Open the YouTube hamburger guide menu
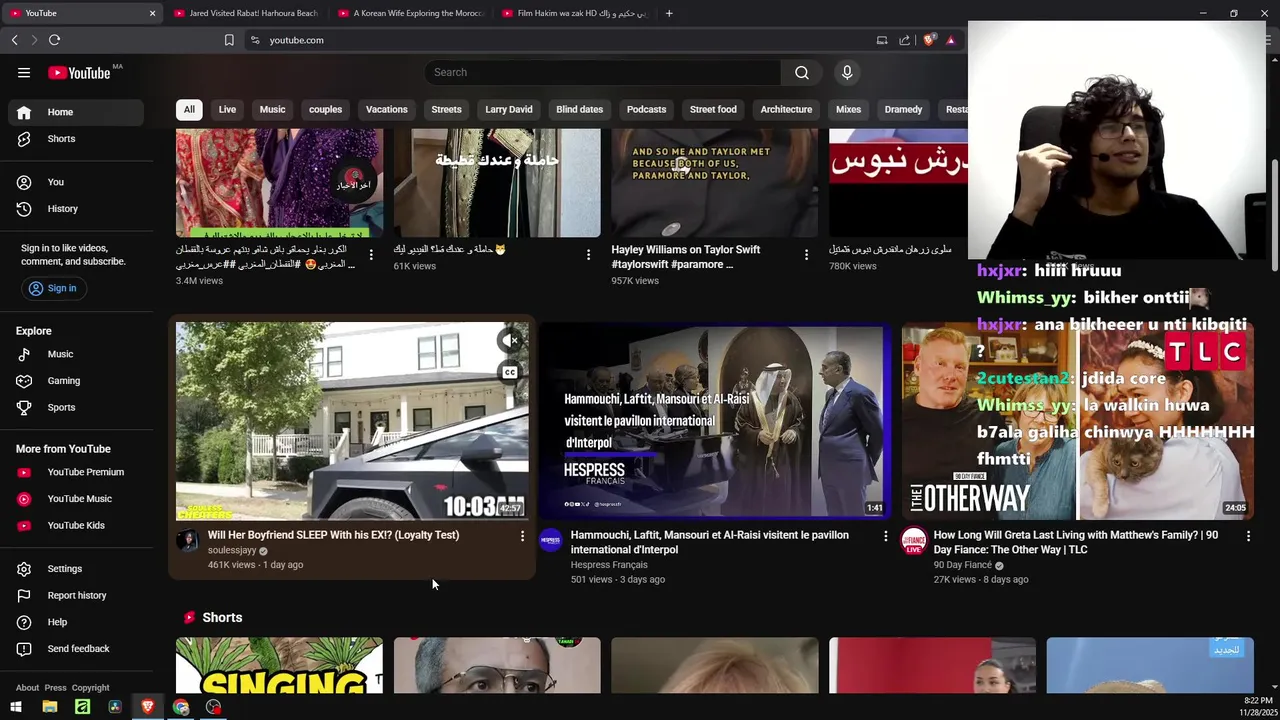Image resolution: width=1280 pixels, height=720 pixels. [x=24, y=72]
